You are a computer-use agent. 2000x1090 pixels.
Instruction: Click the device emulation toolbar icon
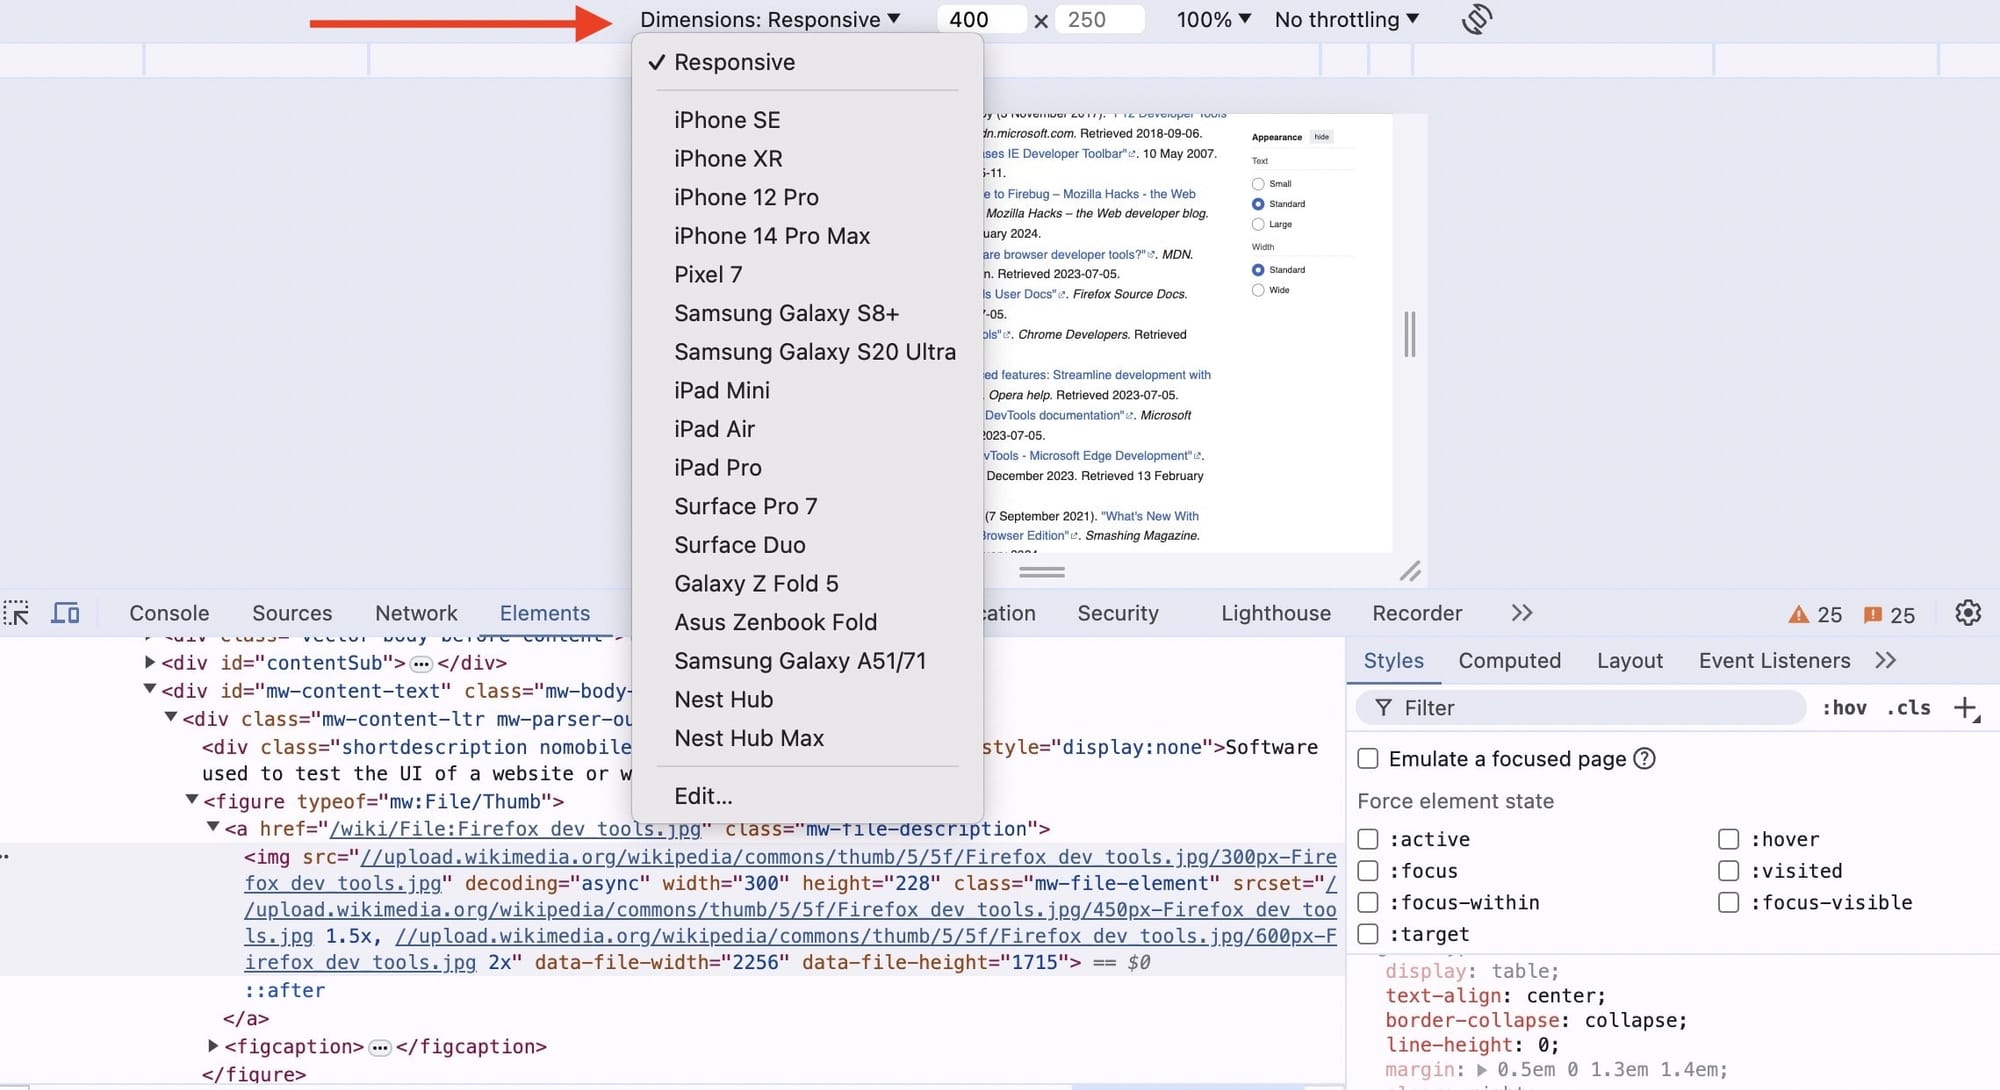click(64, 612)
